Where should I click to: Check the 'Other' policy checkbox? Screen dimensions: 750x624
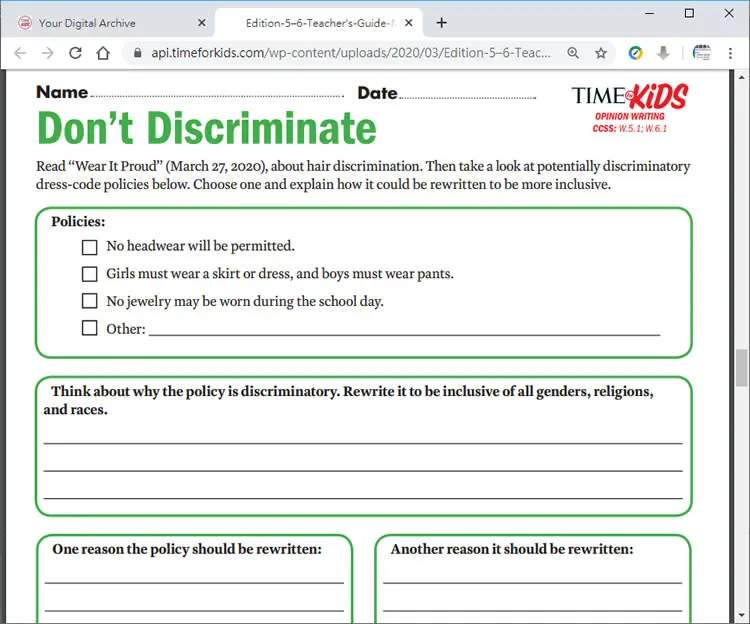coord(89,328)
